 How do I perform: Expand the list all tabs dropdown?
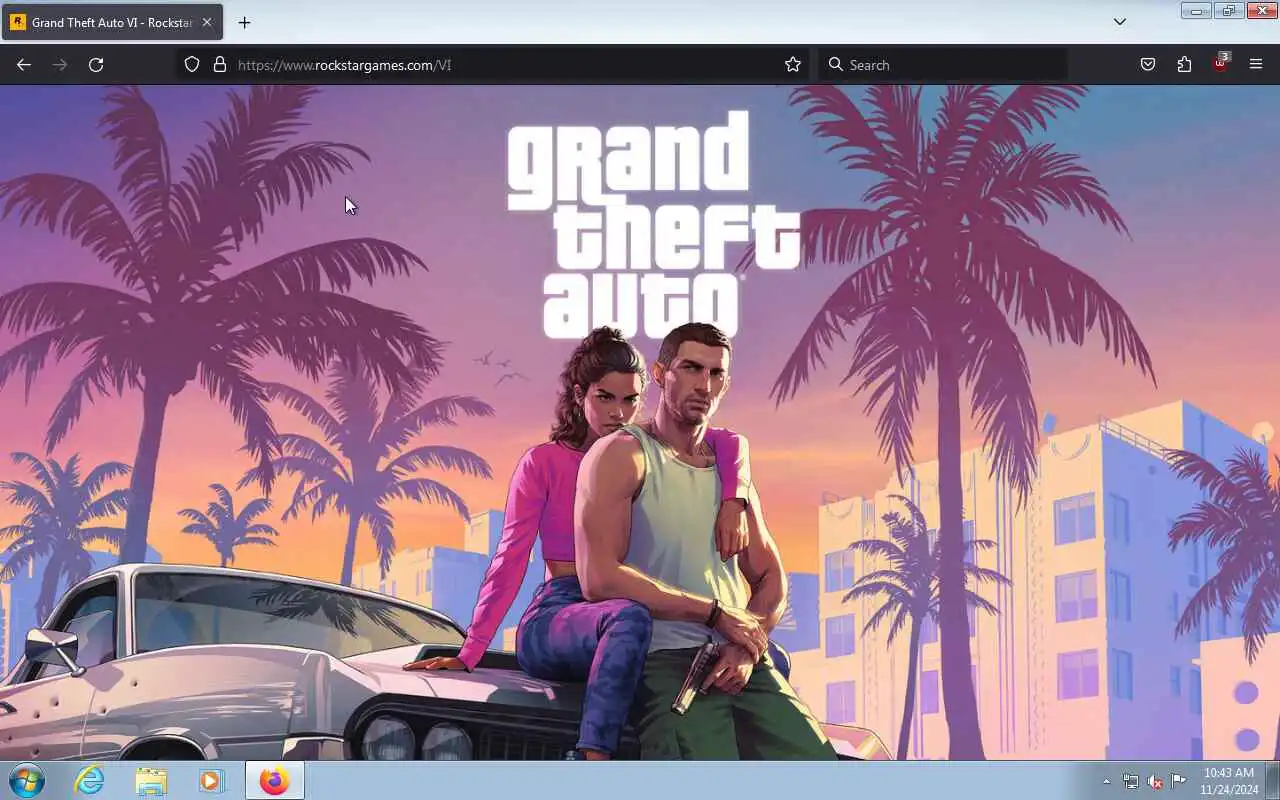click(1120, 22)
